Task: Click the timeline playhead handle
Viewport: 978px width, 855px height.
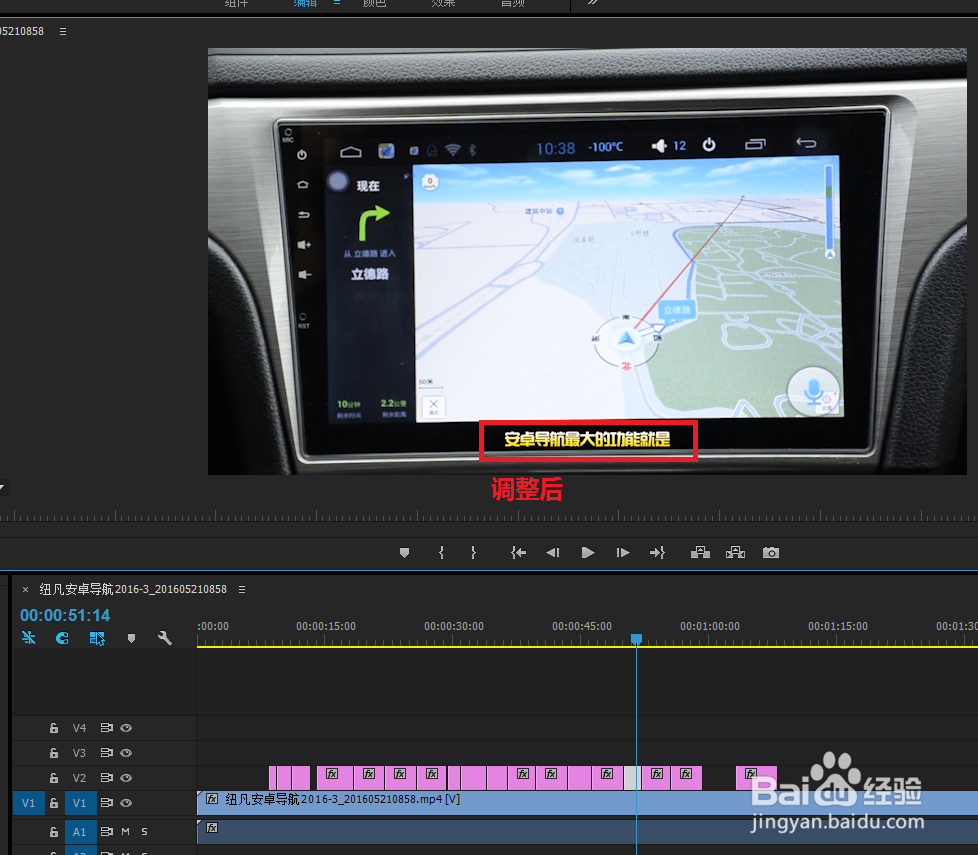Action: click(x=636, y=639)
